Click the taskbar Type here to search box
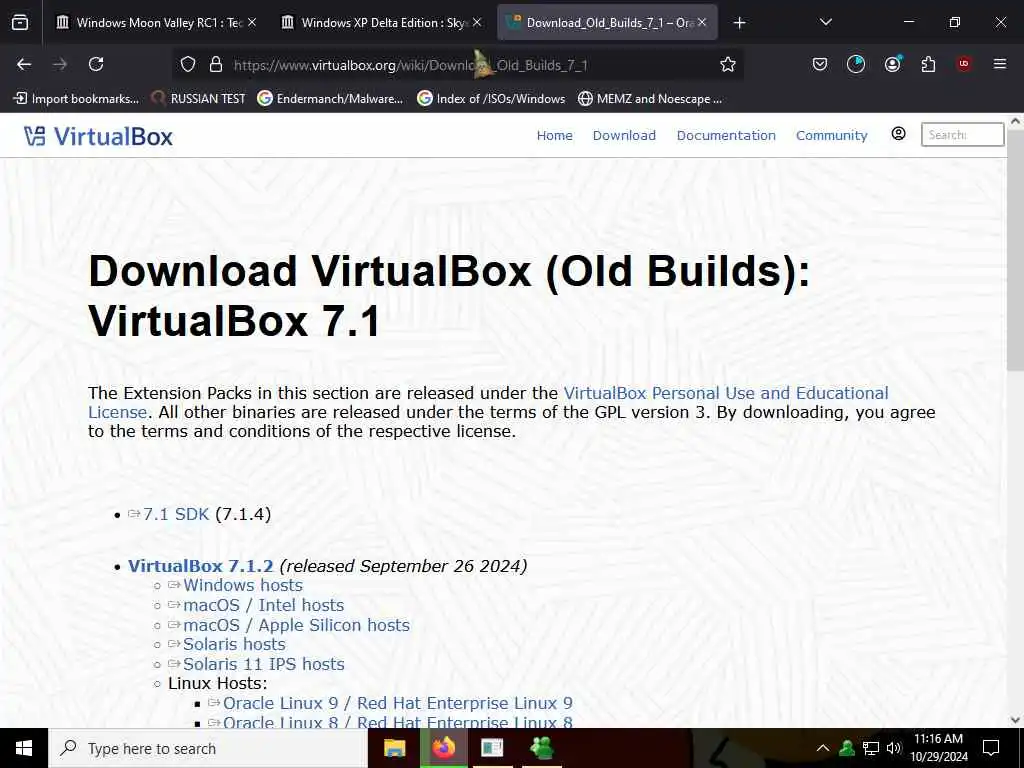Screen dimensions: 1024x768 pos(208,748)
